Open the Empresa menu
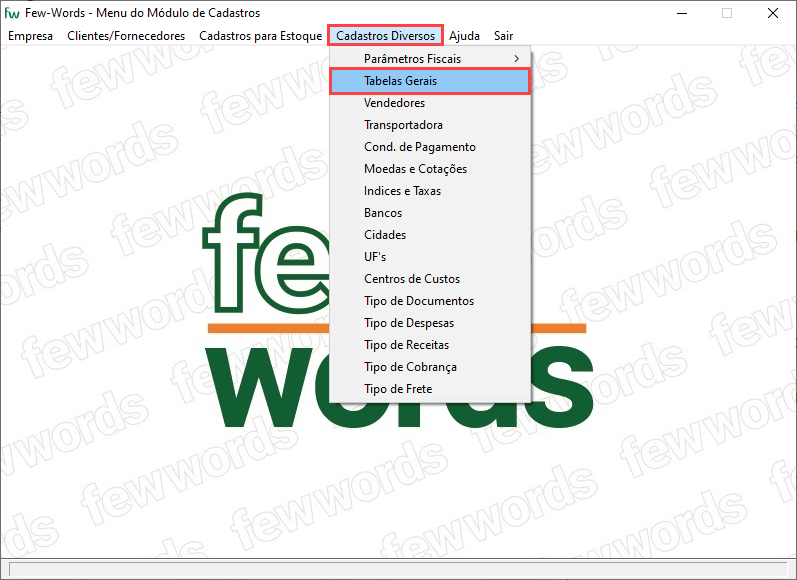797x580 pixels. point(30,36)
